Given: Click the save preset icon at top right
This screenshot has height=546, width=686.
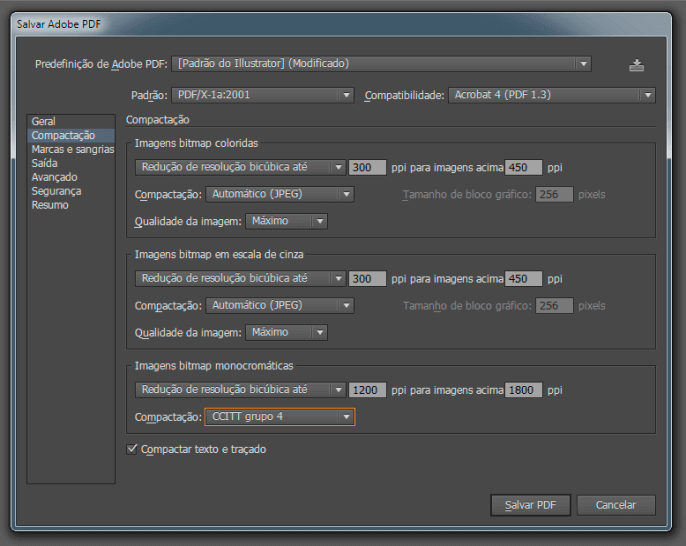Looking at the screenshot, I should point(636,65).
